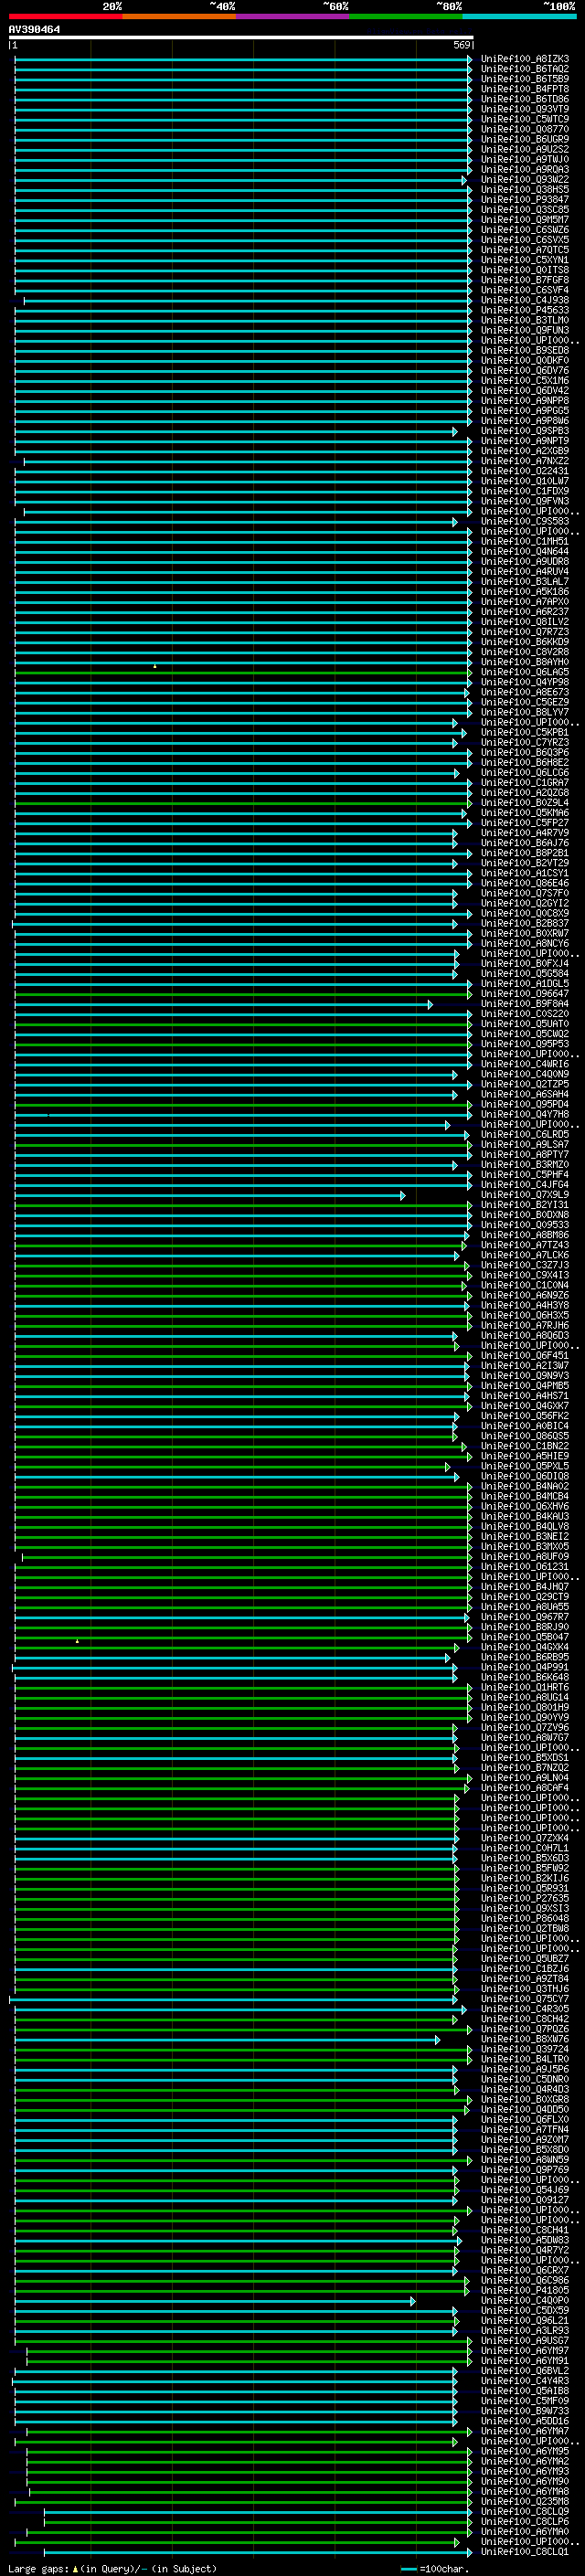The height and width of the screenshot is (2576, 585).
Task: Open hit UniRef100_Q6CRX7
Action: coord(525,2271)
